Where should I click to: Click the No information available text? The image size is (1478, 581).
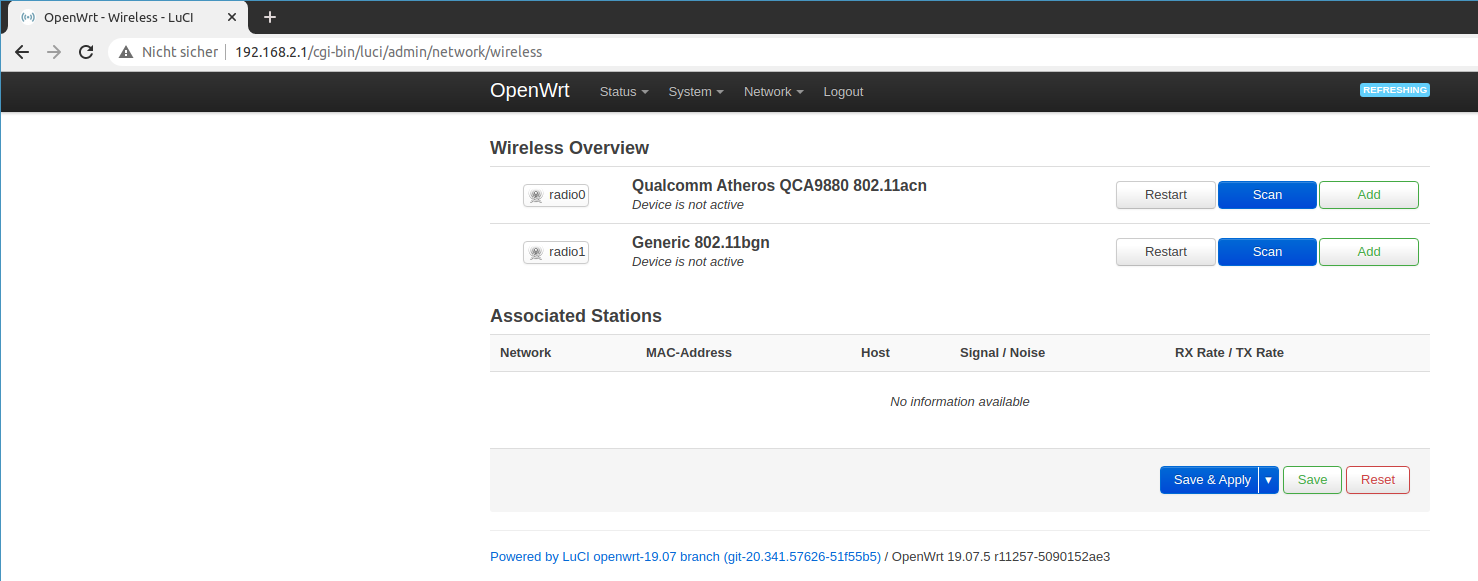tap(960, 402)
